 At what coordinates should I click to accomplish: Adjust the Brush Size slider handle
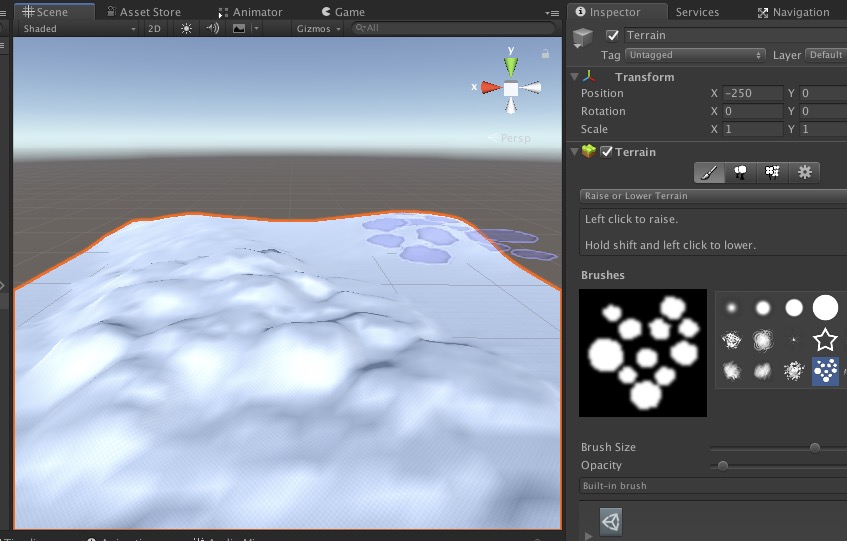click(815, 448)
